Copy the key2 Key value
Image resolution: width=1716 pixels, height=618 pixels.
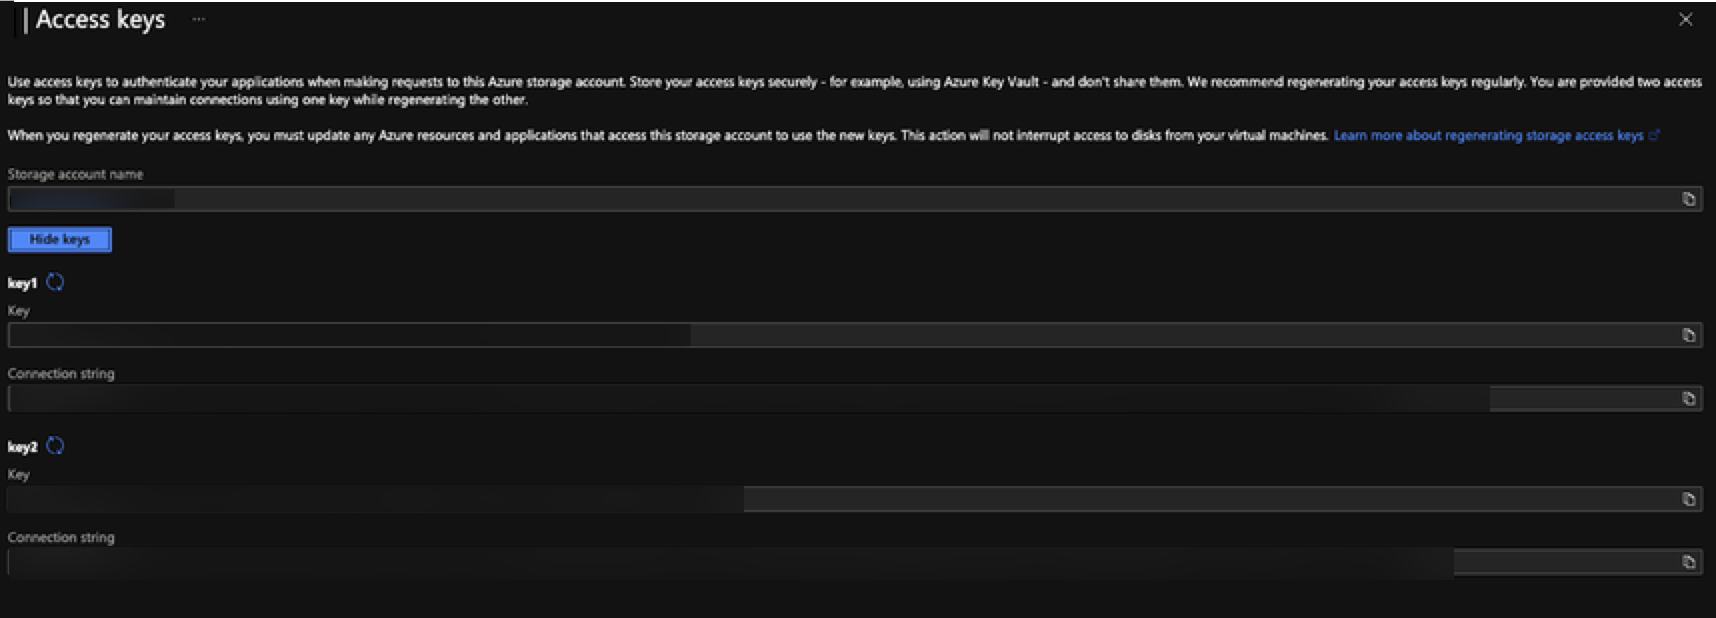pyautogui.click(x=1689, y=499)
